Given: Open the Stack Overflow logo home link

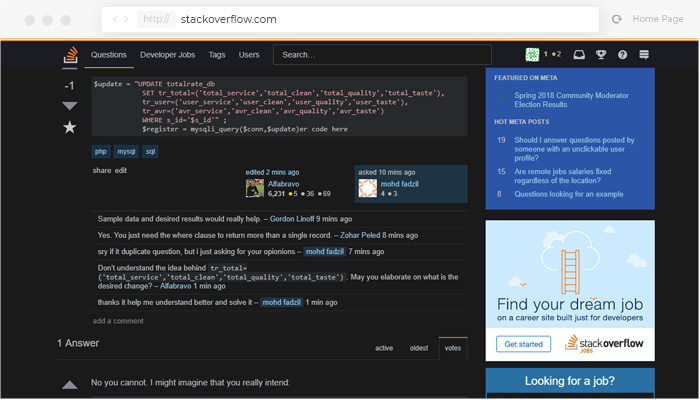Looking at the screenshot, I should pos(70,56).
